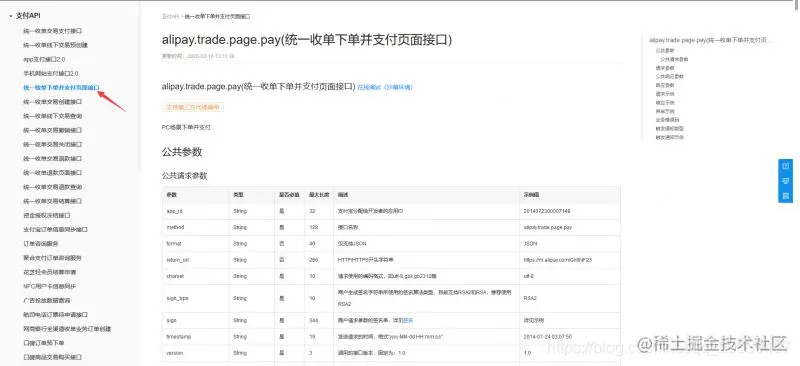This screenshot has width=800, height=366.
Task: Open 资金授权冻结接口 in the sidebar
Action: (x=47, y=215)
